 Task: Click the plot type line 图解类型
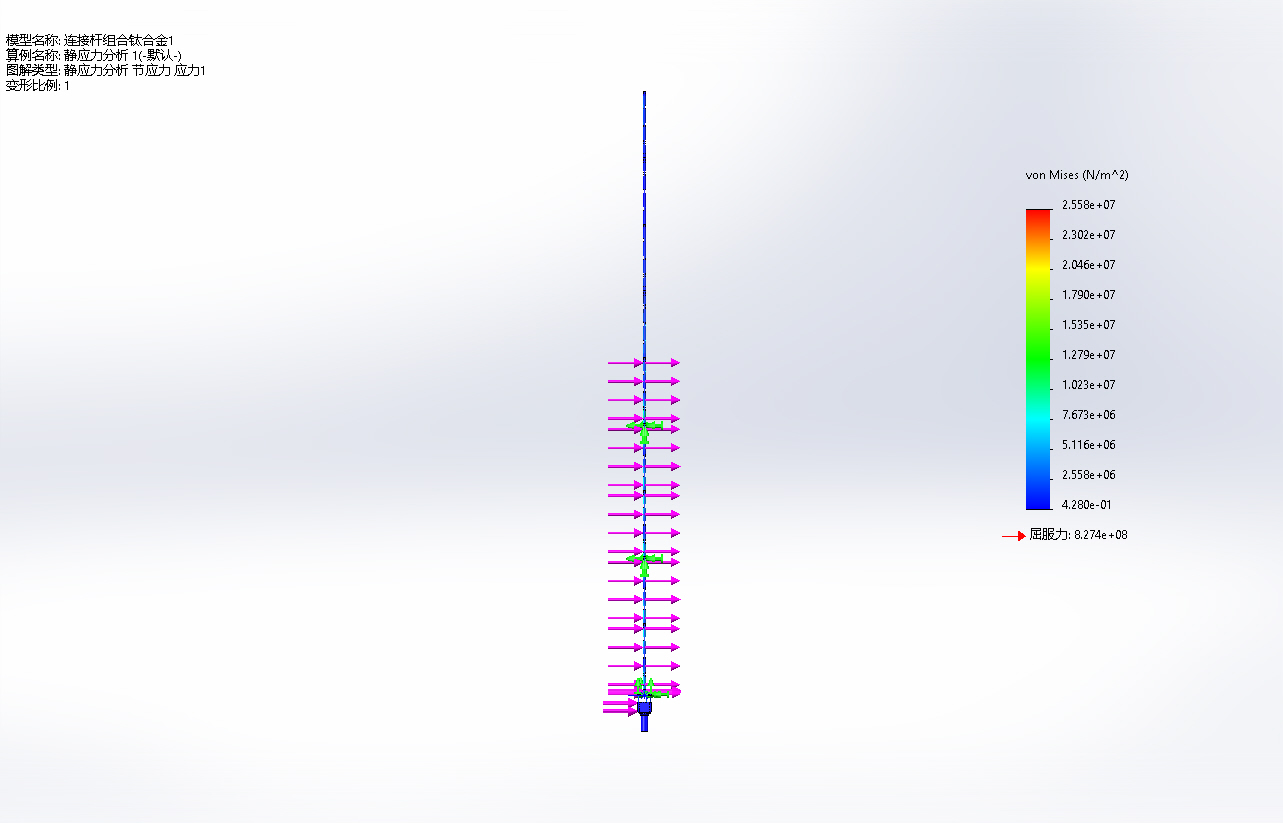click(x=106, y=71)
